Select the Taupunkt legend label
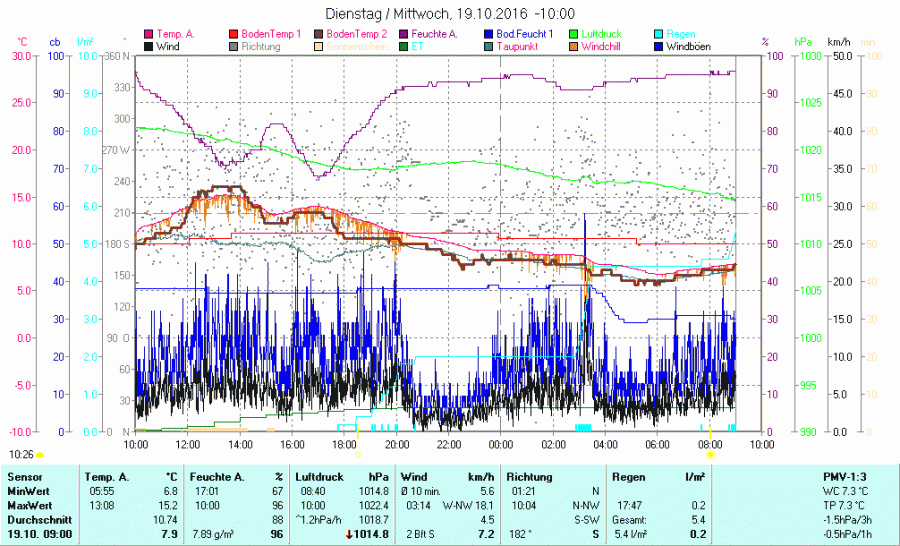 click(518, 47)
